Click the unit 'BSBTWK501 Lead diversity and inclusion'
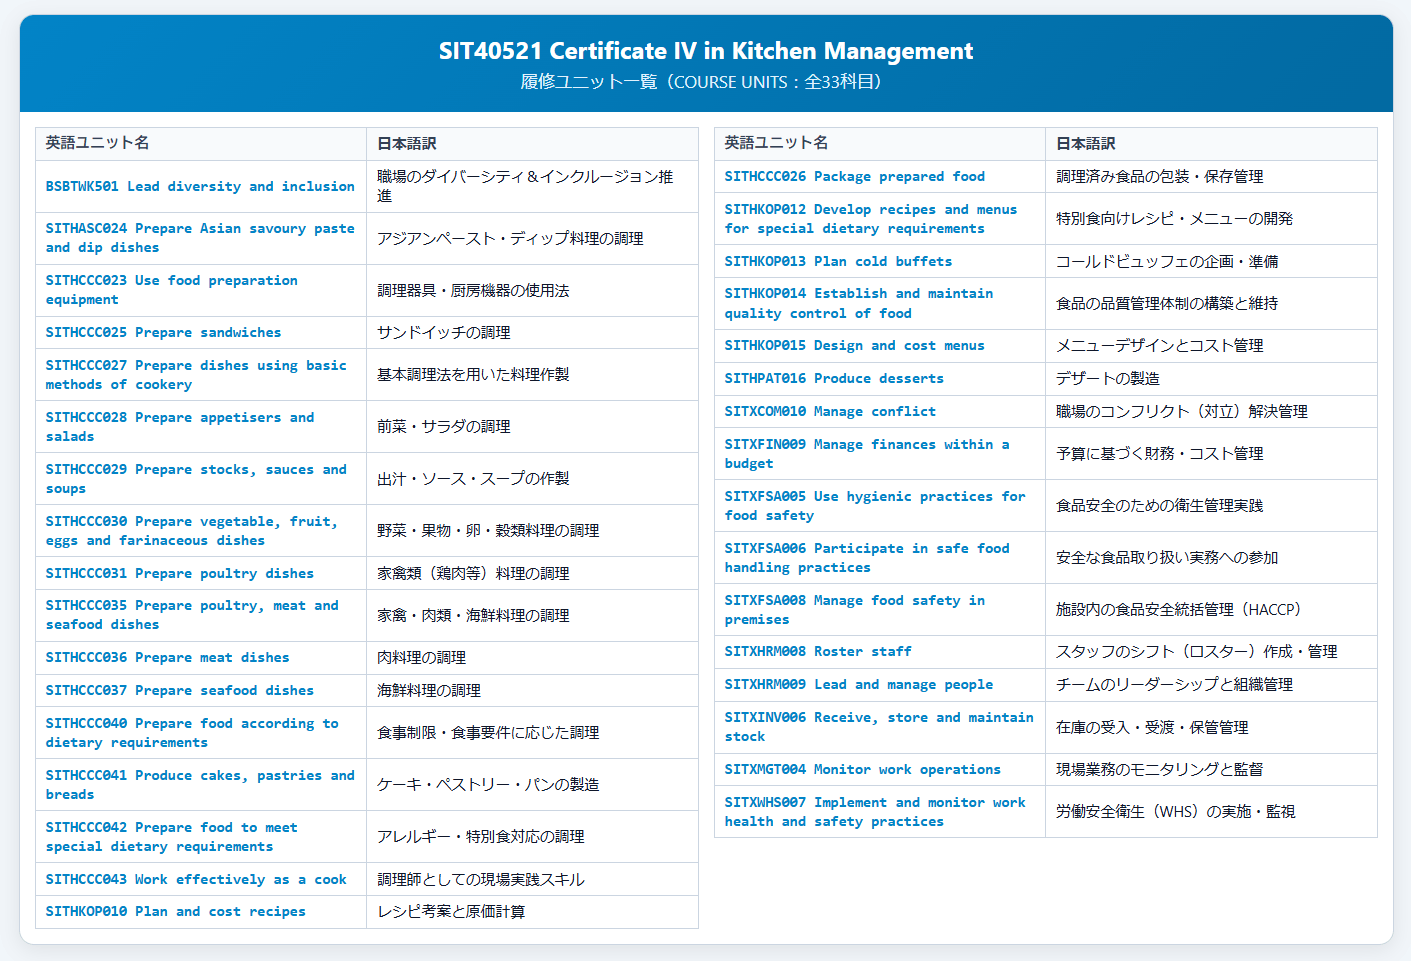Viewport: 1411px width, 961px height. click(x=200, y=186)
